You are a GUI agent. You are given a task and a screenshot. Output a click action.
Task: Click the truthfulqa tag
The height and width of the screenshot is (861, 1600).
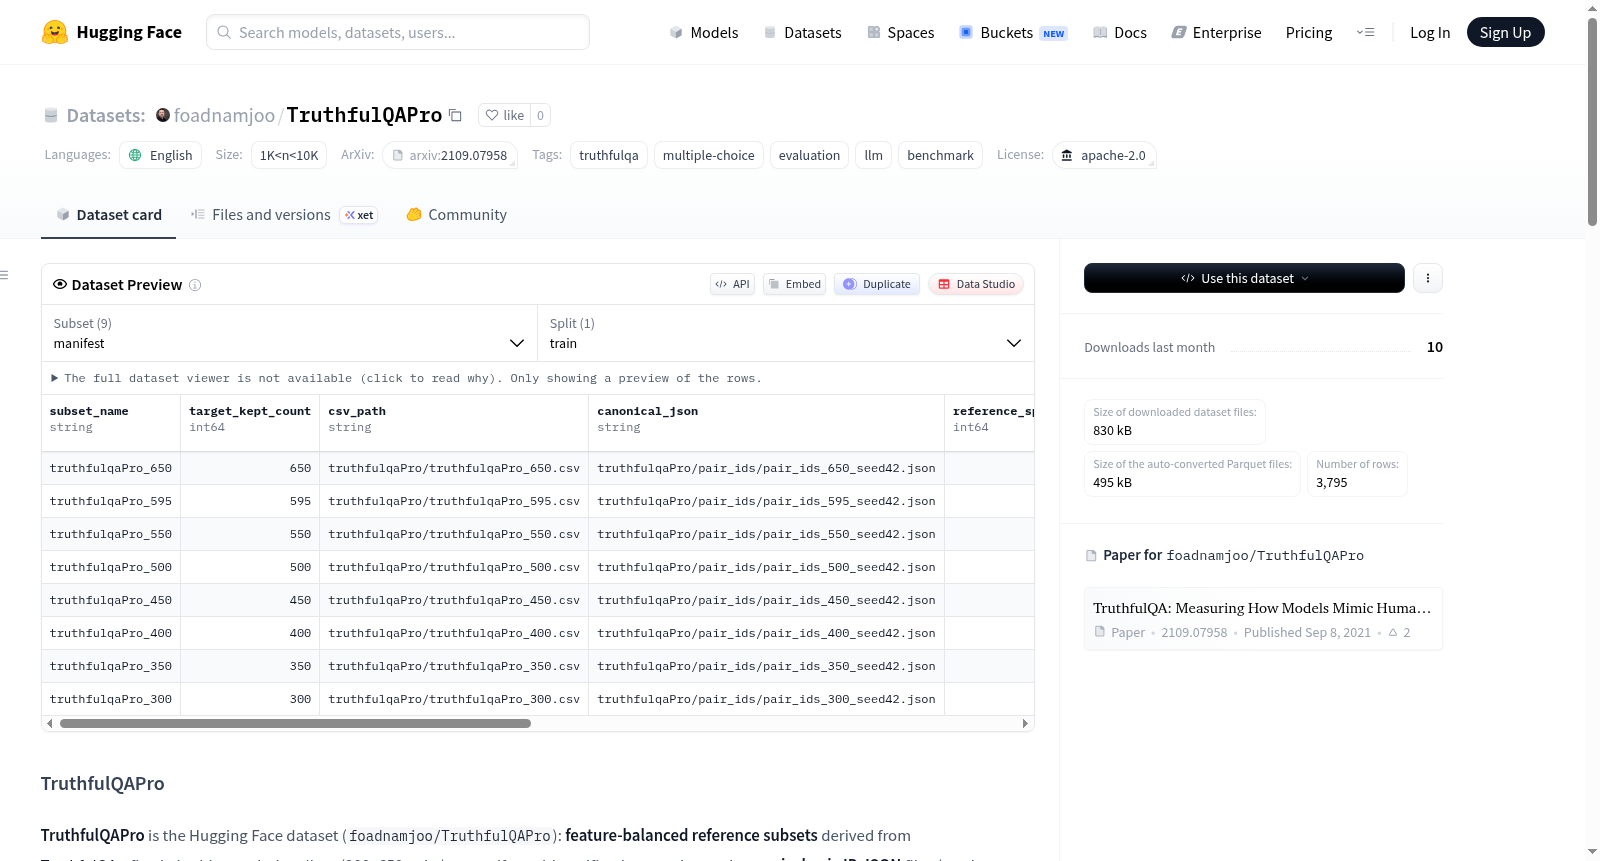(608, 155)
